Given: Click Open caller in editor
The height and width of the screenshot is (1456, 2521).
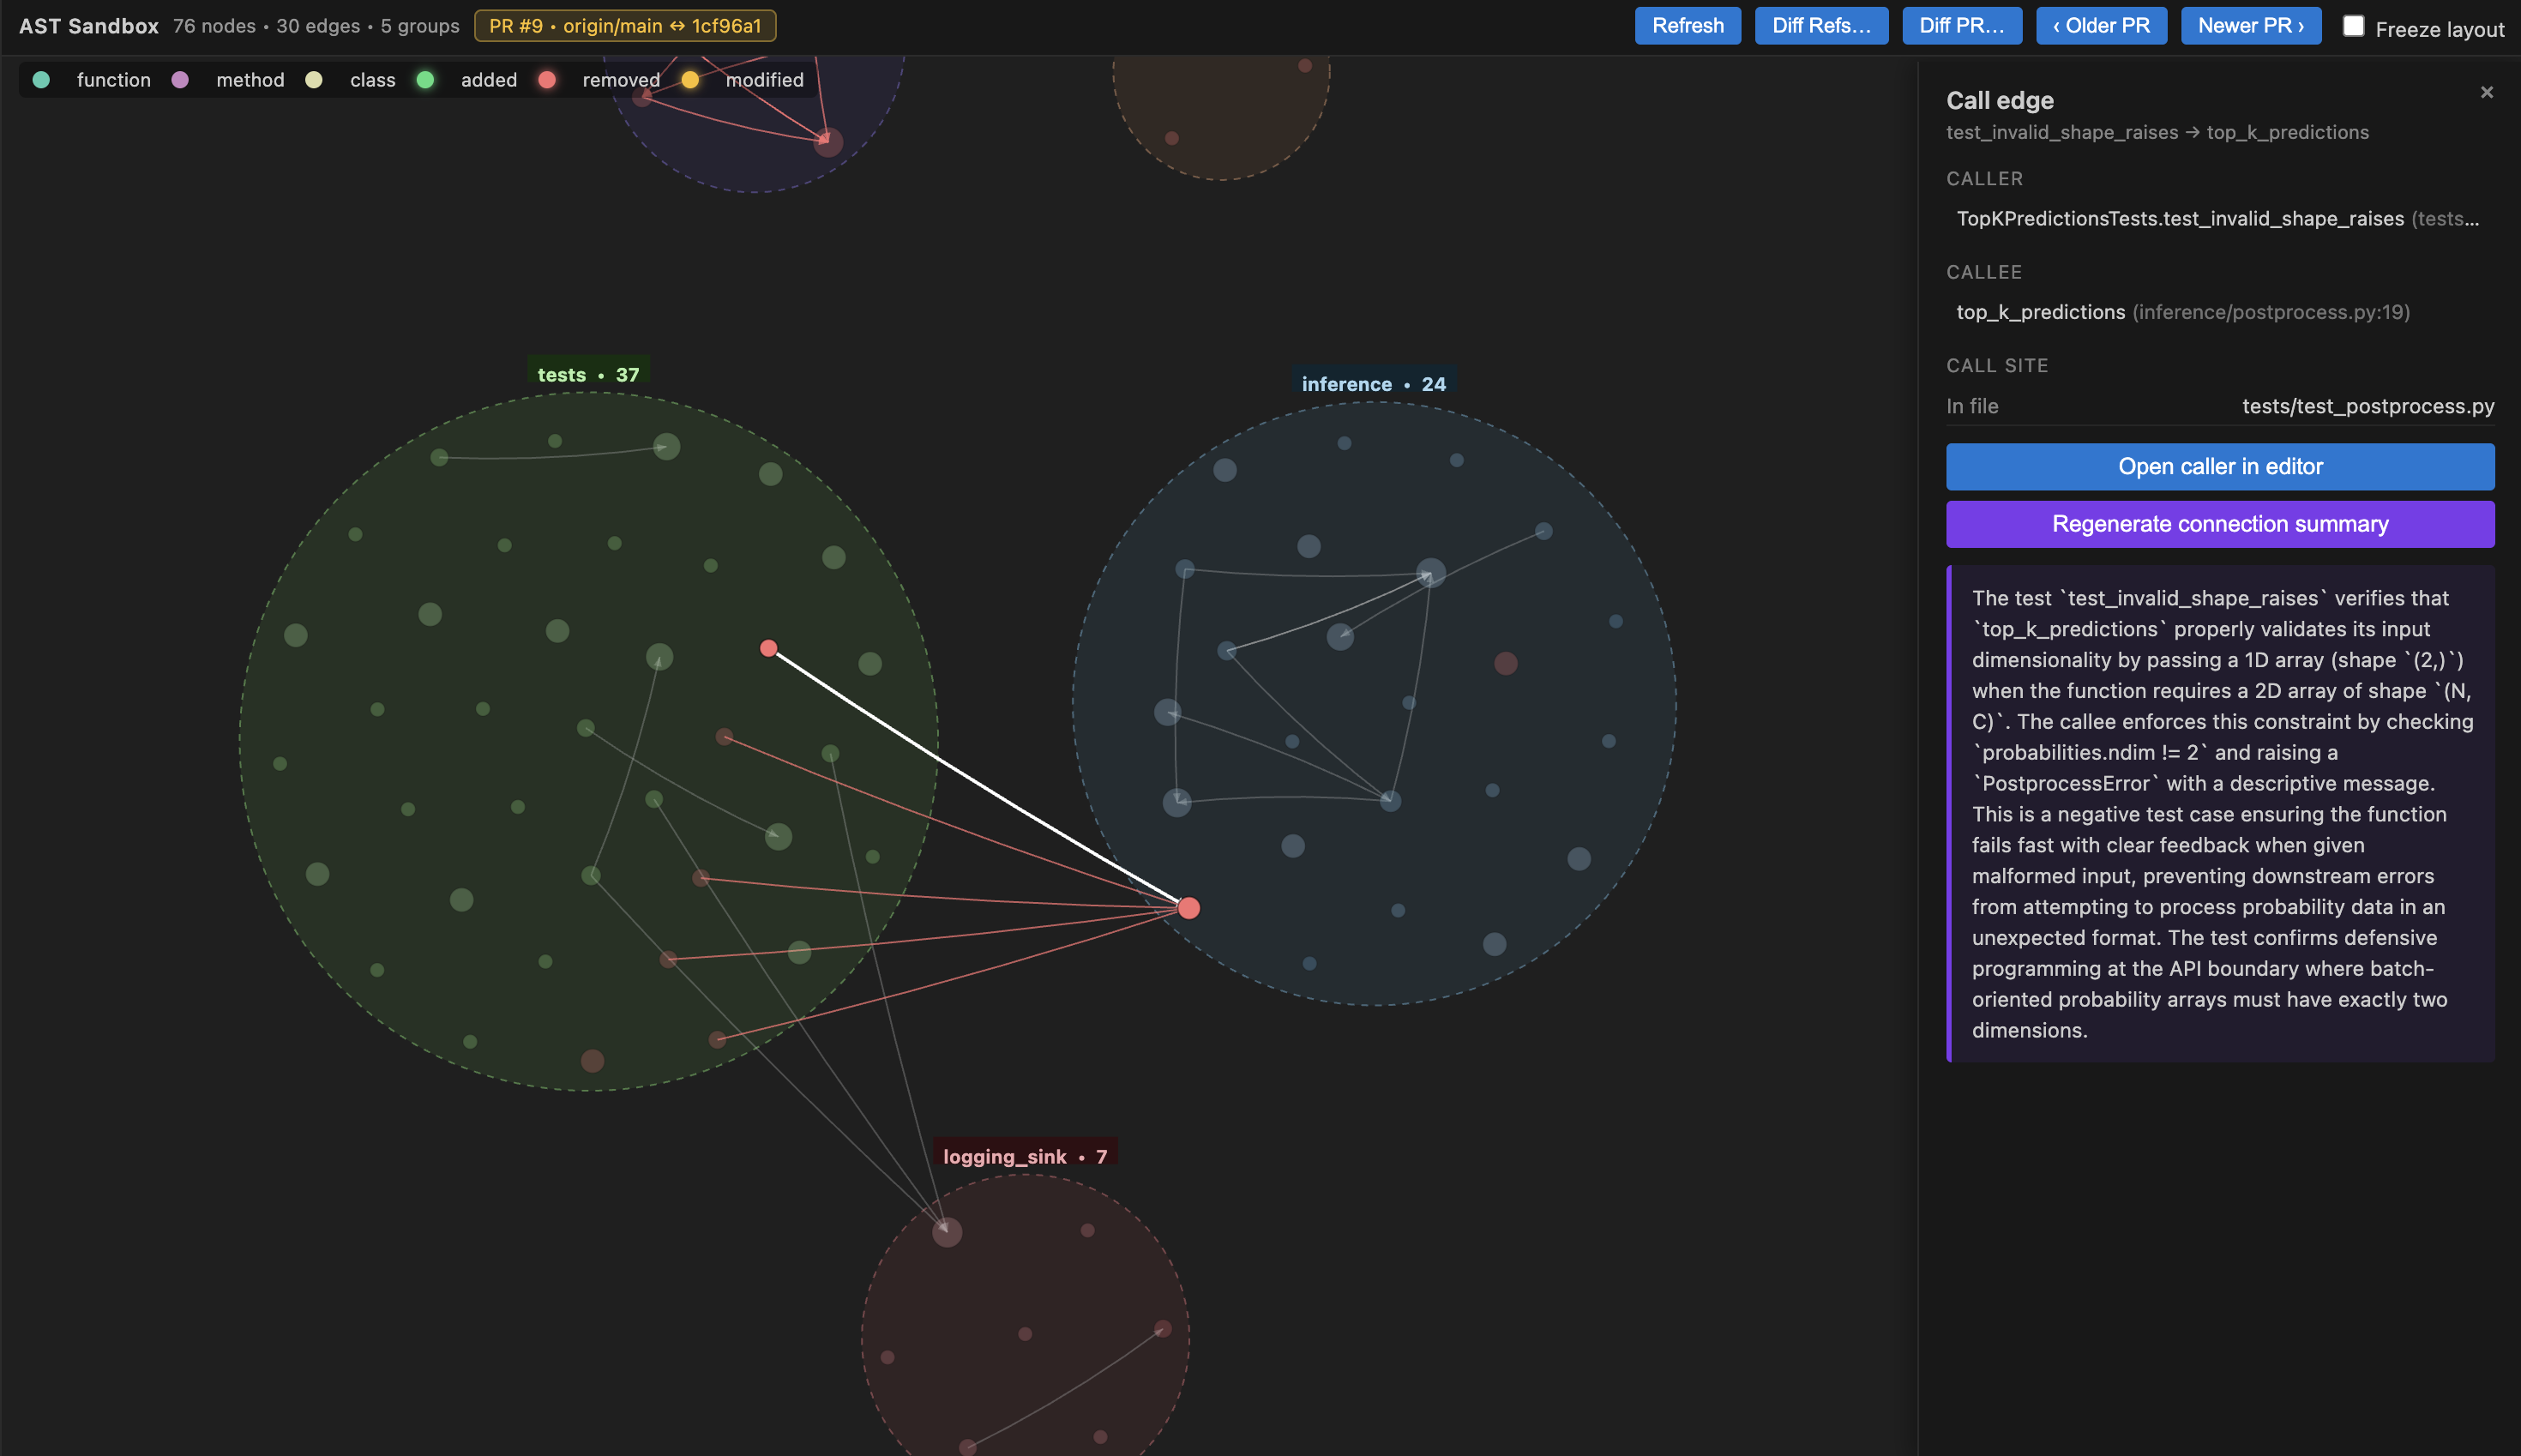Looking at the screenshot, I should (2219, 467).
